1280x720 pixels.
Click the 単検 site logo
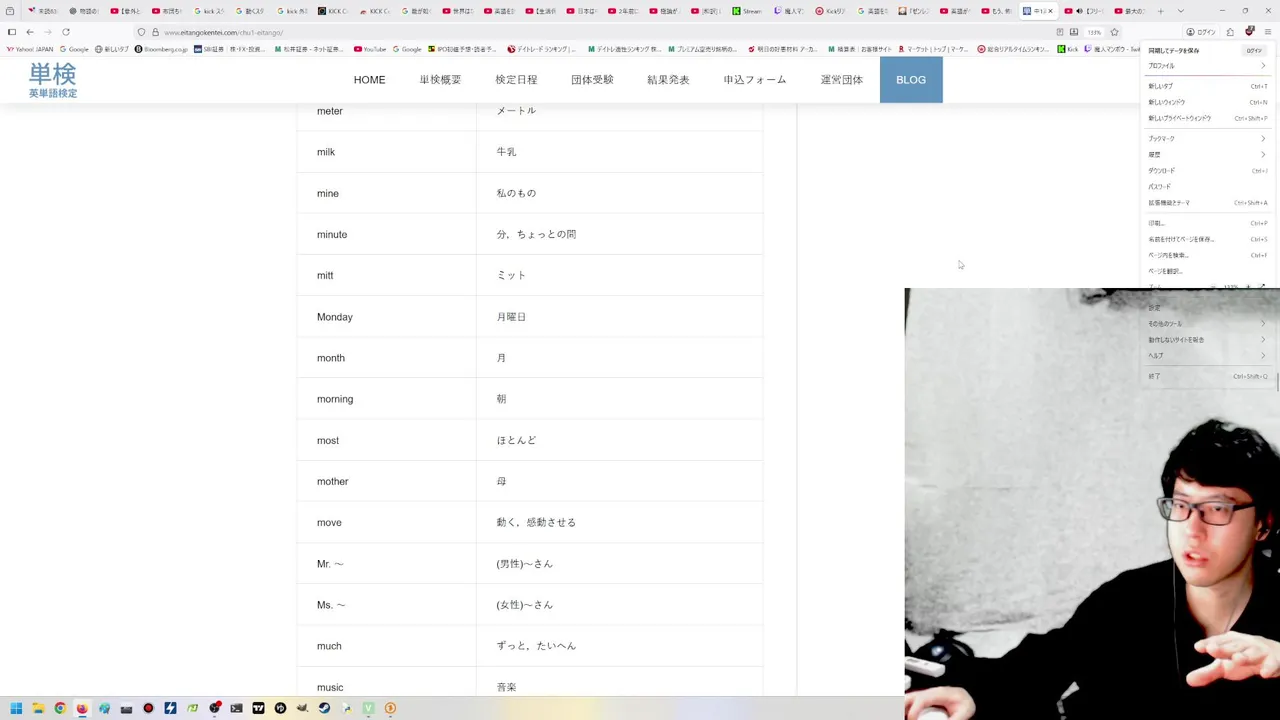click(52, 80)
